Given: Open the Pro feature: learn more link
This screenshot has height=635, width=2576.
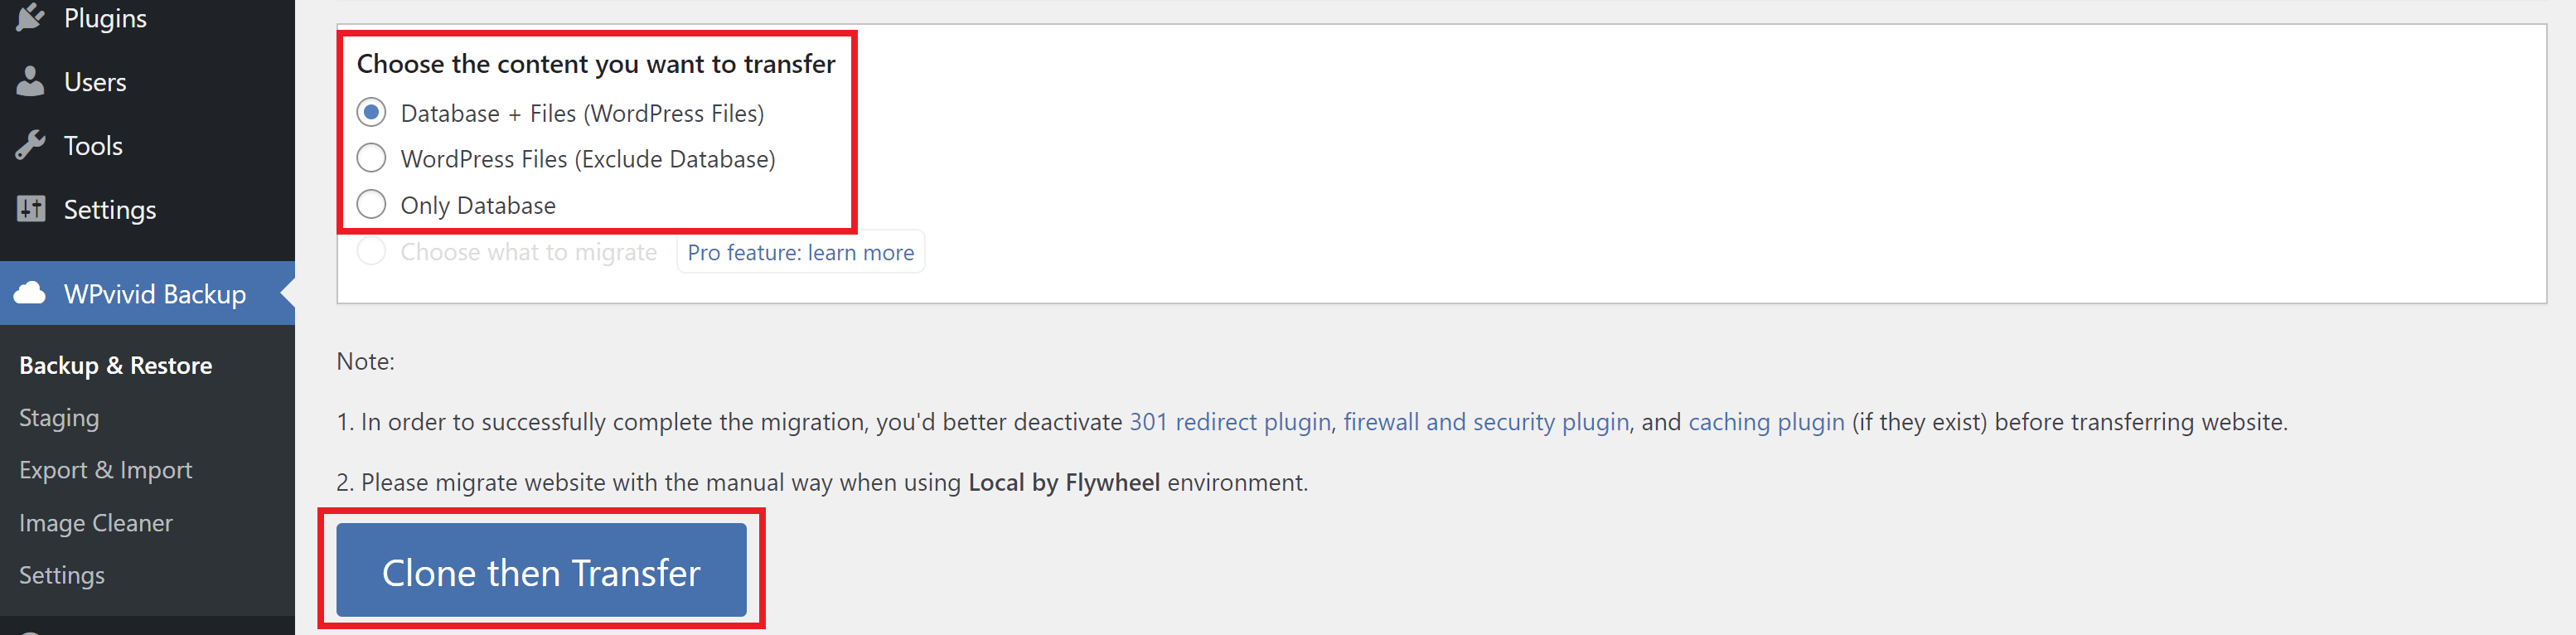Looking at the screenshot, I should [x=800, y=252].
